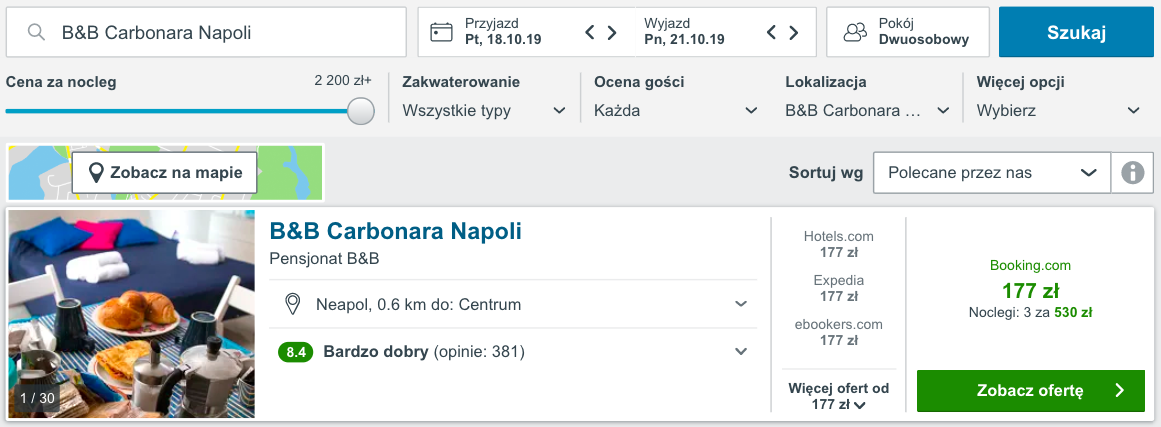Open the Lokalizacja location dropdown

pyautogui.click(x=867, y=110)
